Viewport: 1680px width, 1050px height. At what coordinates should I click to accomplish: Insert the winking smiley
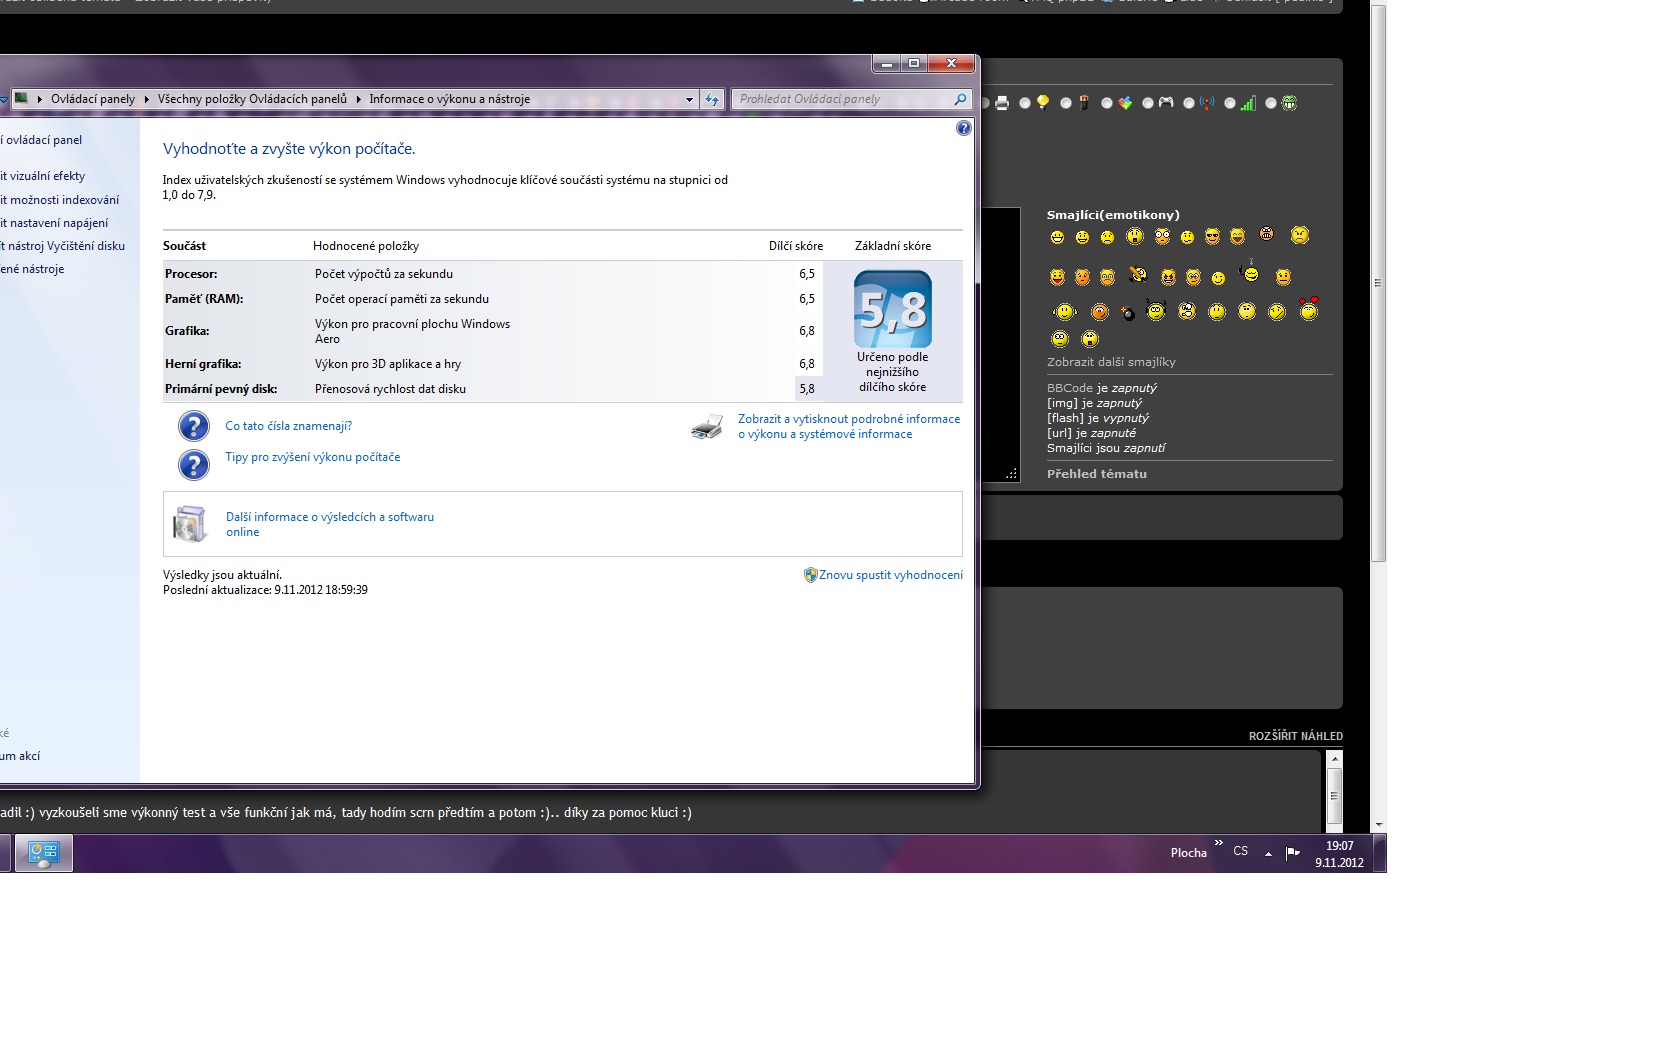click(1218, 278)
